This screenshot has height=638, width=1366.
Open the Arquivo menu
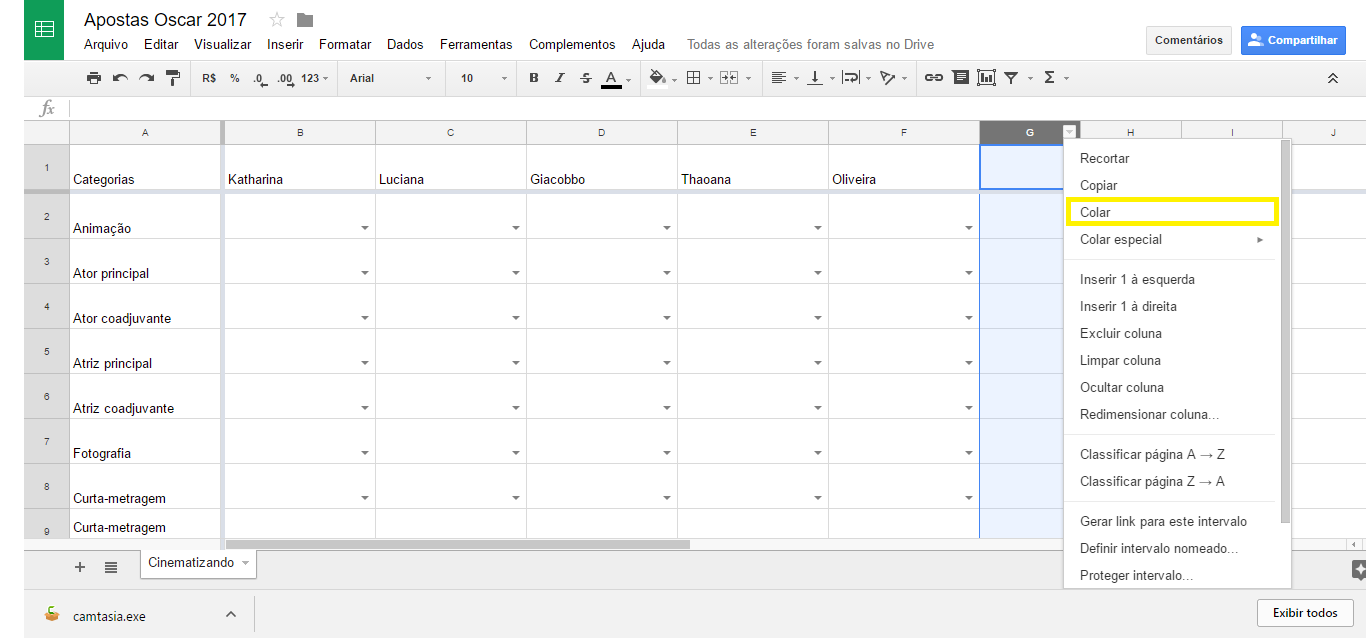click(106, 44)
